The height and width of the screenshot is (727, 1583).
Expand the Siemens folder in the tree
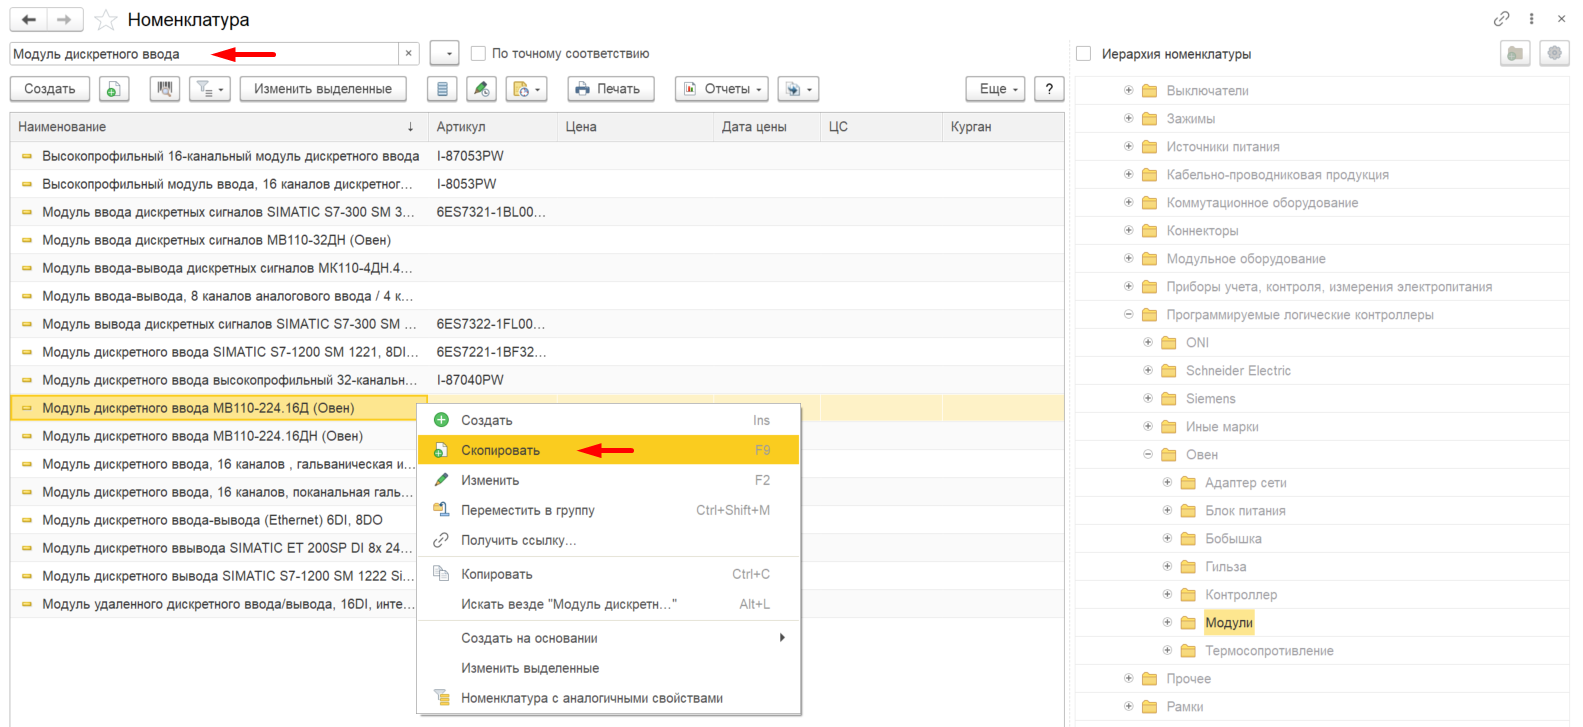[x=1148, y=398]
